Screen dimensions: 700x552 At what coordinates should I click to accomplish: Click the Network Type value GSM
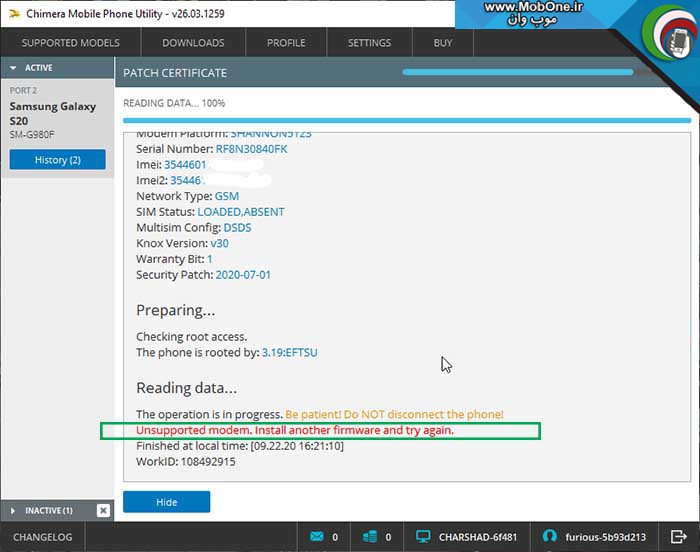point(227,196)
